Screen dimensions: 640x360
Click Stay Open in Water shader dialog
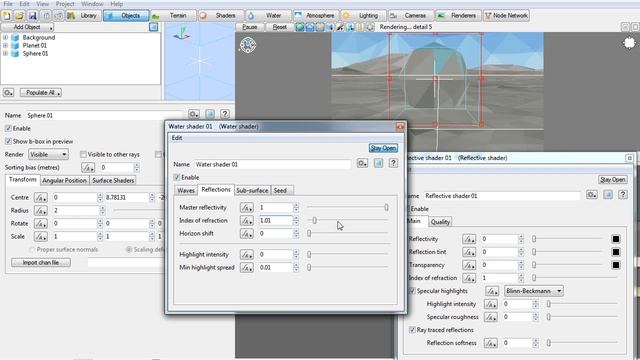pos(383,148)
